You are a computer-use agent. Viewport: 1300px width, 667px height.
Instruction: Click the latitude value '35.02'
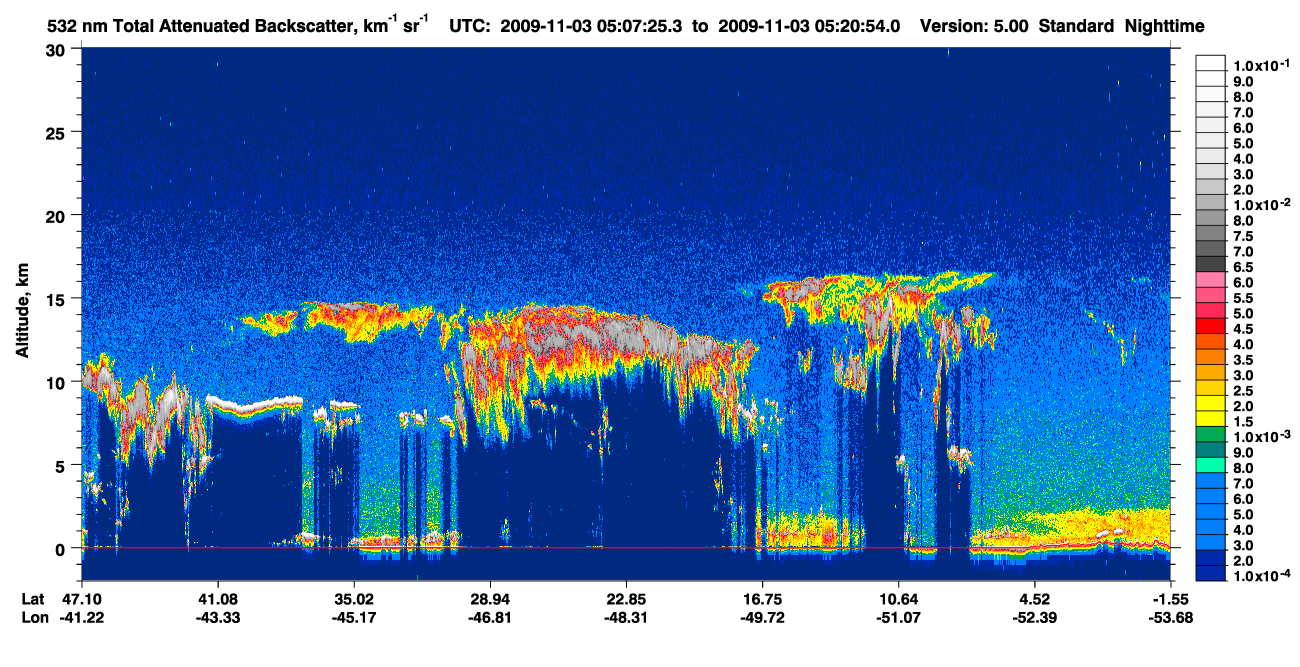(354, 599)
